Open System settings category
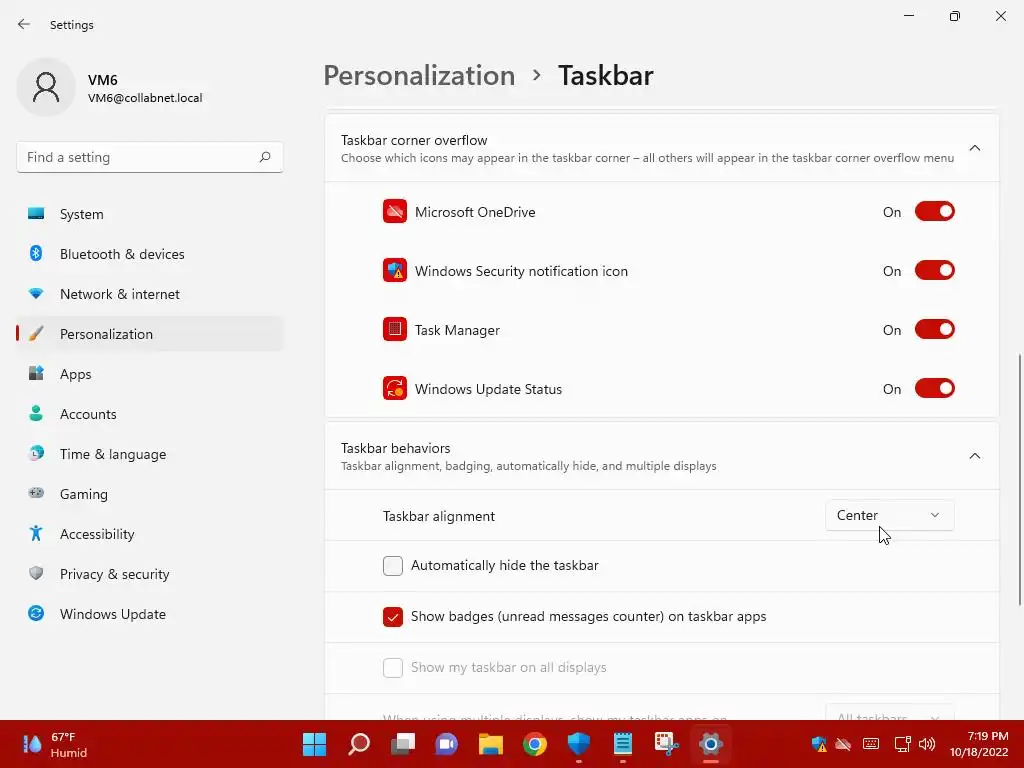The height and width of the screenshot is (768, 1024). point(150,214)
